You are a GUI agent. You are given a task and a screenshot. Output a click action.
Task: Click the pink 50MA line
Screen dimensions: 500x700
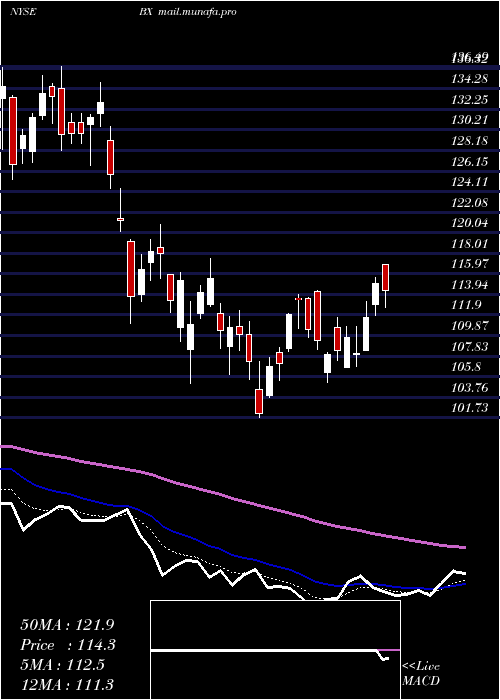232,496
